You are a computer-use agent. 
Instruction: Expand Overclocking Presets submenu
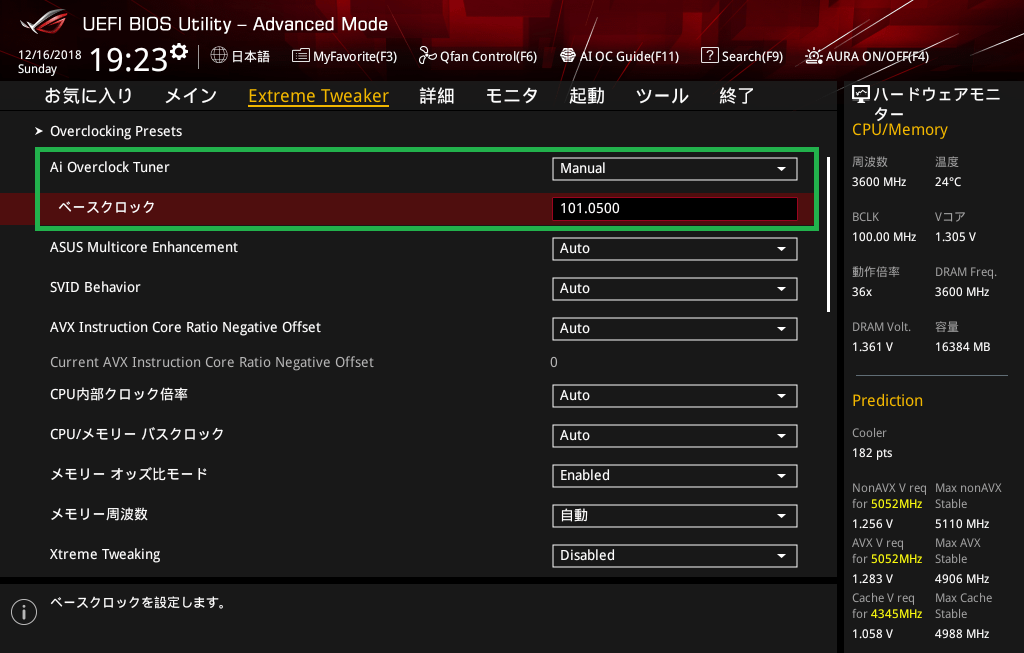(x=116, y=131)
